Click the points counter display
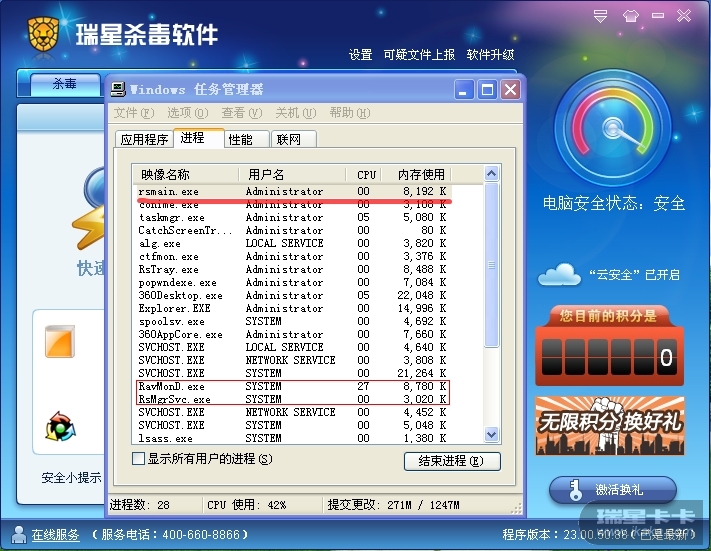This screenshot has height=551, width=711. click(610, 357)
